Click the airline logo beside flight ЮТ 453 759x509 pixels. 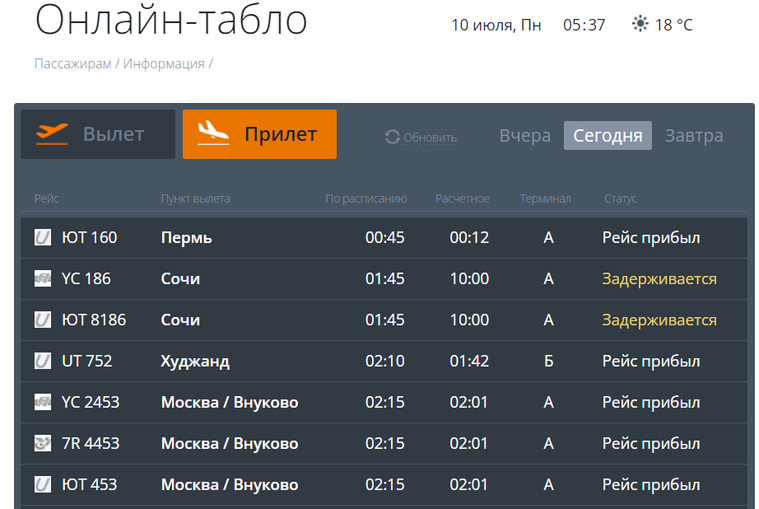(43, 484)
